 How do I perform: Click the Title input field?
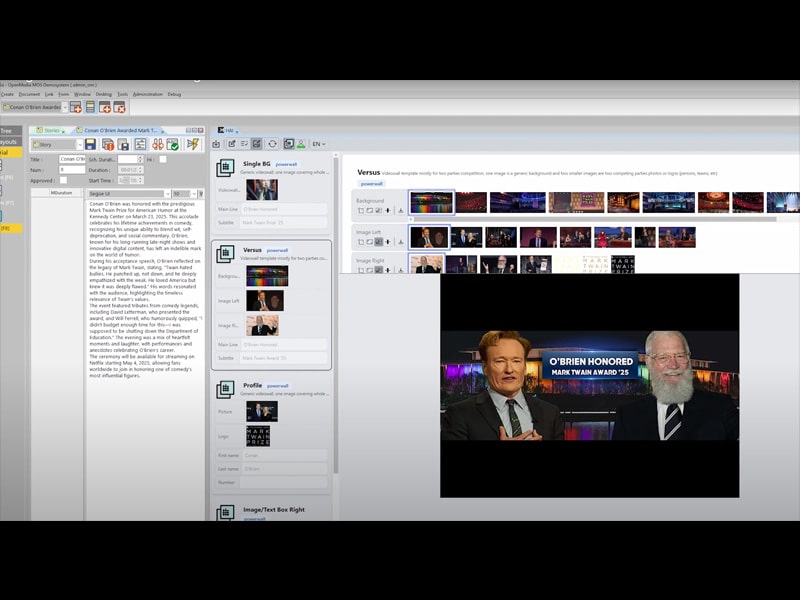click(x=72, y=159)
